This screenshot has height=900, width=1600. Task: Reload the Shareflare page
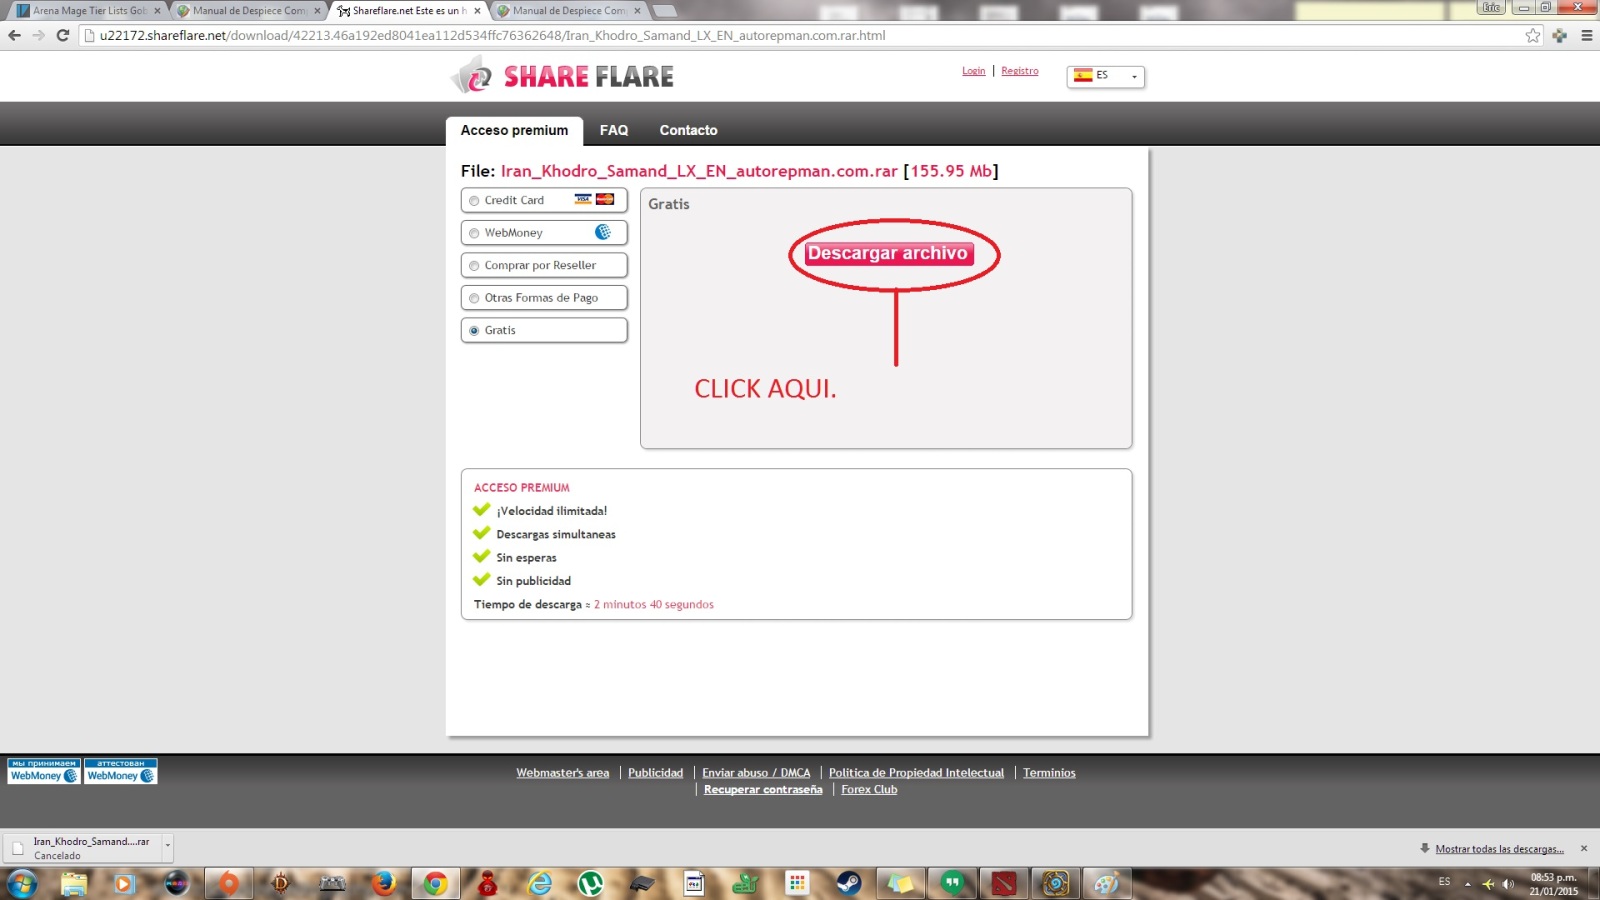(x=62, y=35)
